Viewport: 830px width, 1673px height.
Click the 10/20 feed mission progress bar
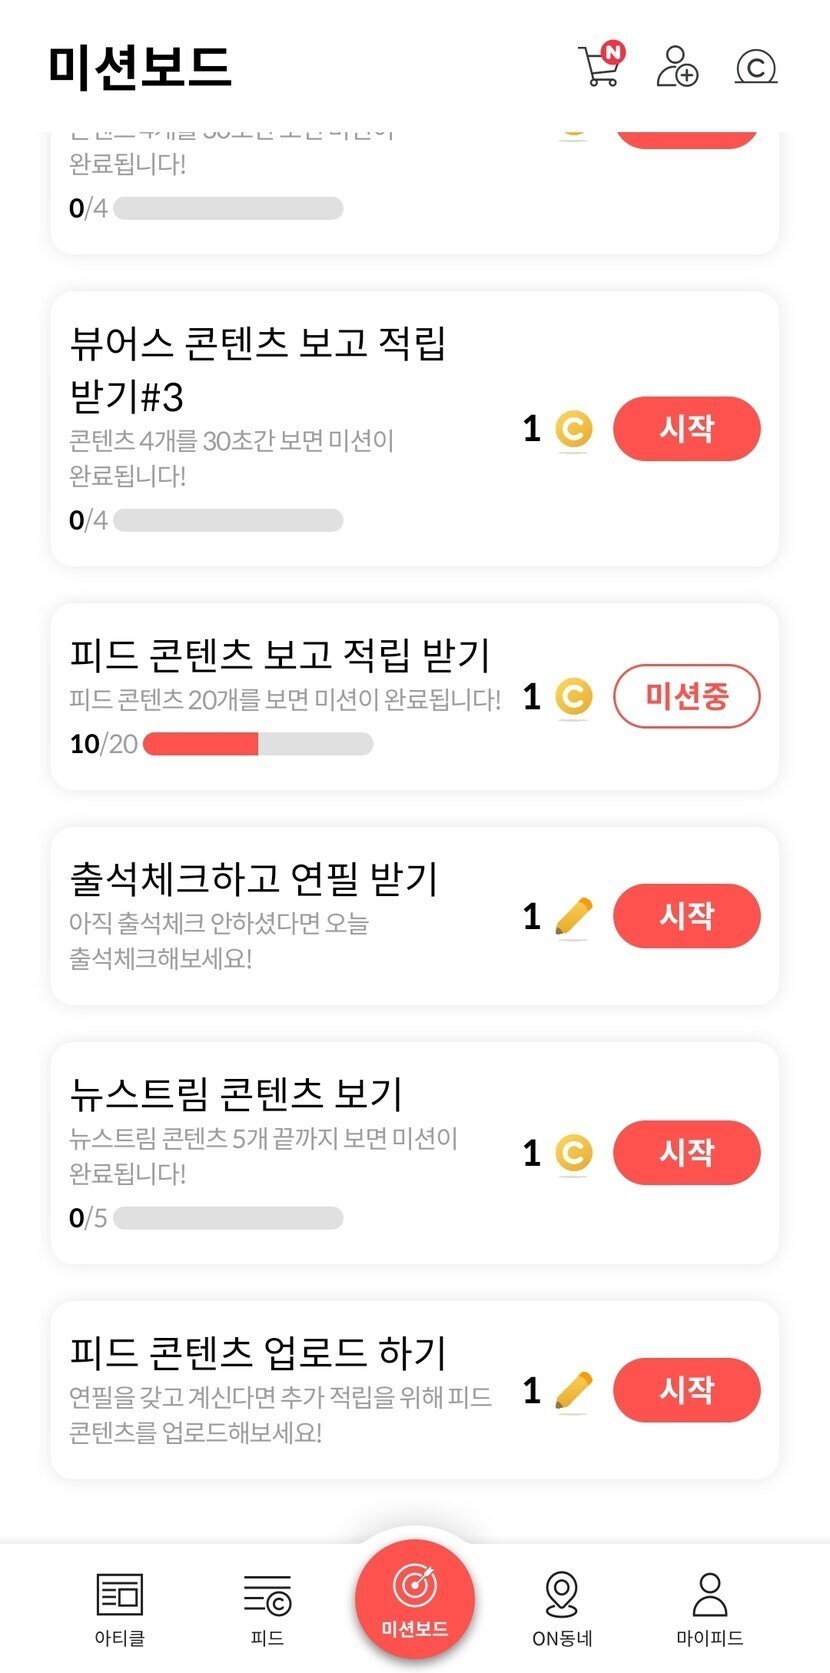(x=258, y=744)
